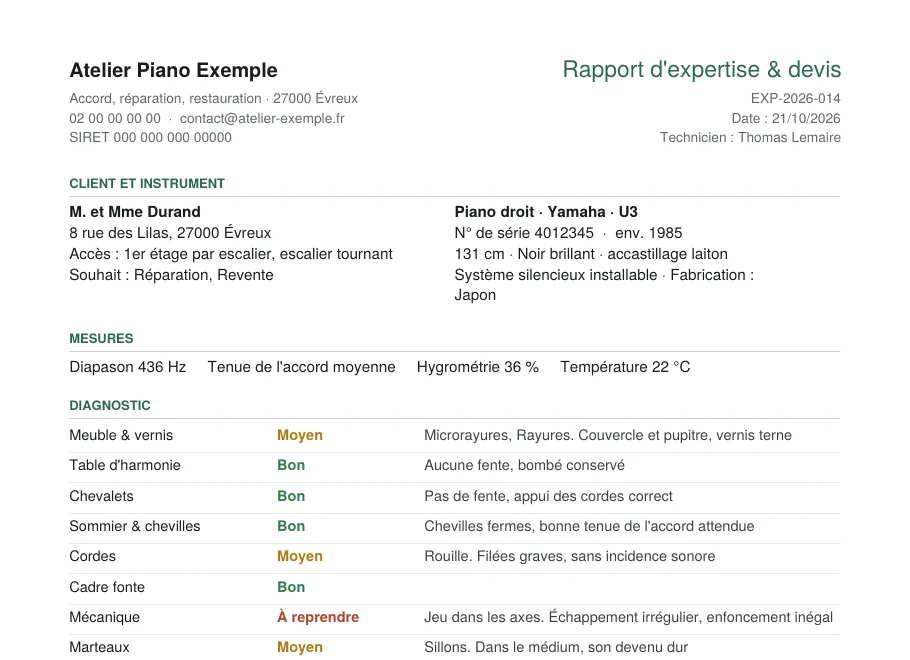Select the reference number EXP-2026-014

coord(795,99)
